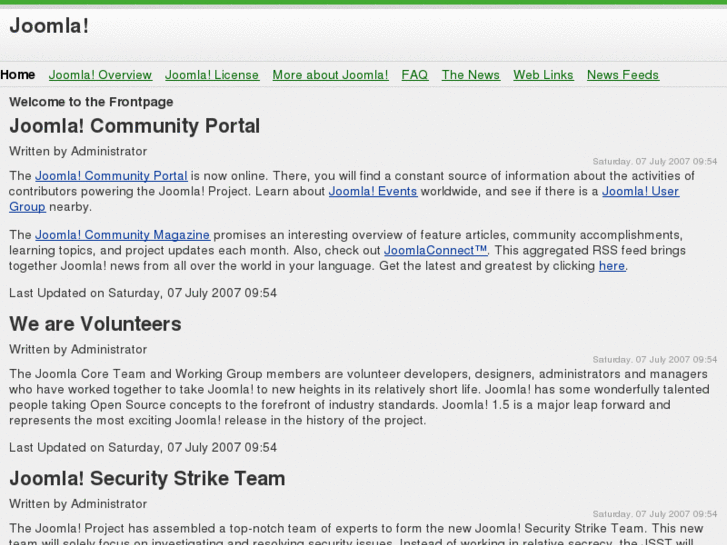The height and width of the screenshot is (545, 727).
Task: Click 'Last Updated' line under Community Portal article
Action: point(143,293)
